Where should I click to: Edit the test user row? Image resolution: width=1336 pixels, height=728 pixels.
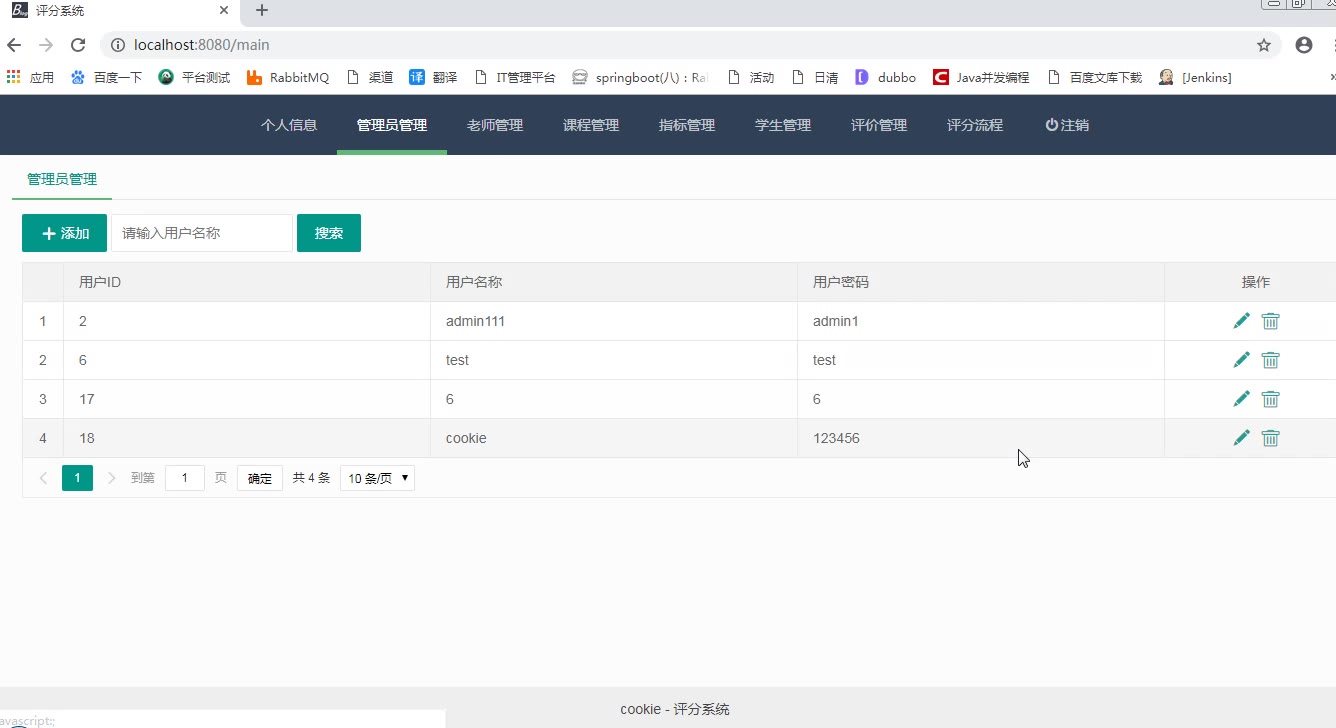coord(1241,360)
